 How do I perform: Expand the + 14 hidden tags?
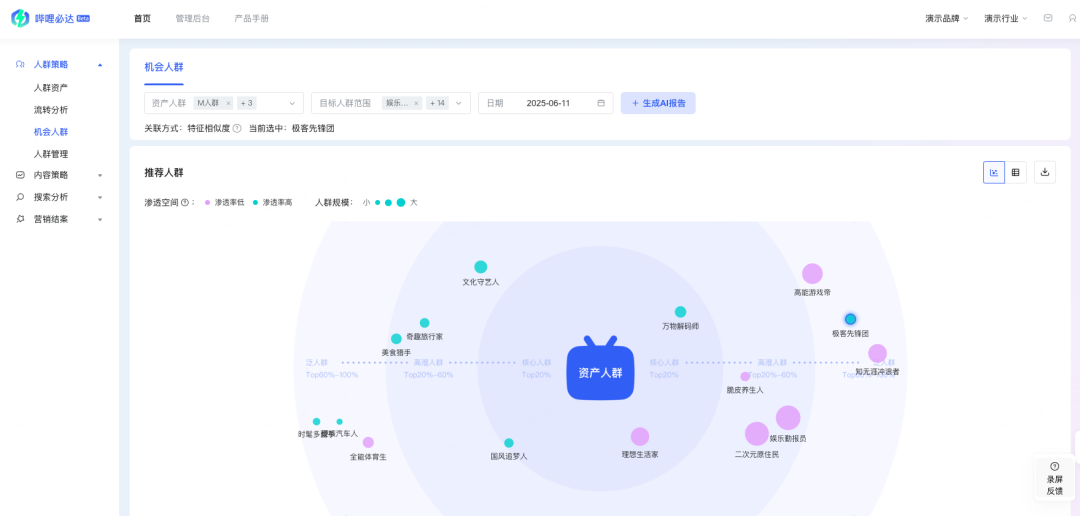437,103
